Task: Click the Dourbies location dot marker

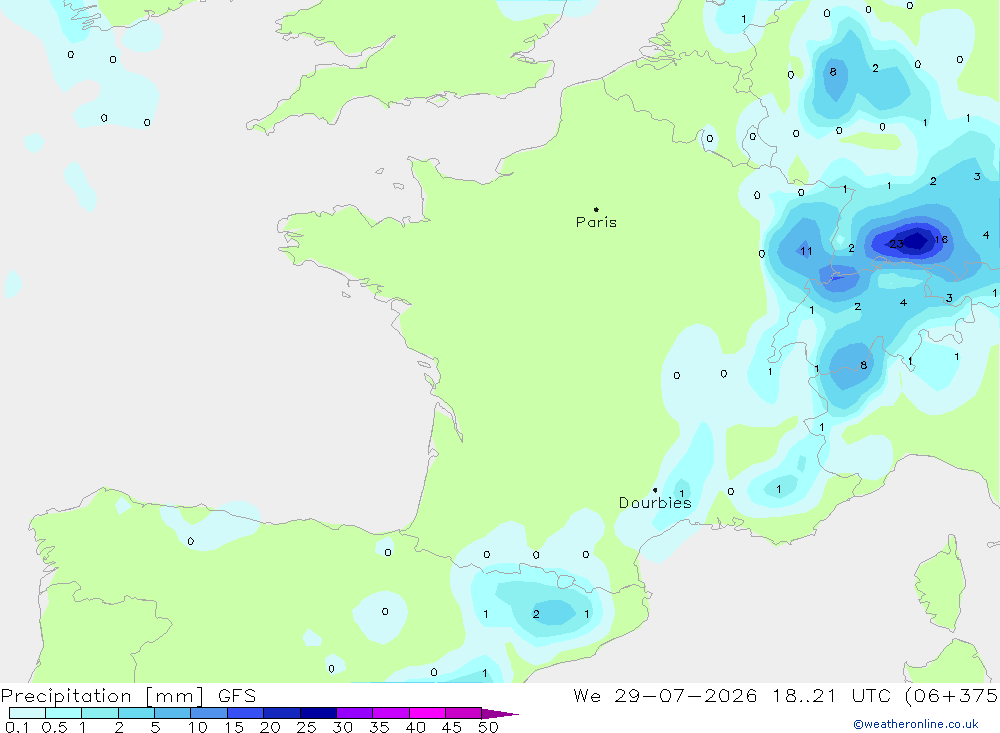Action: coord(655,490)
